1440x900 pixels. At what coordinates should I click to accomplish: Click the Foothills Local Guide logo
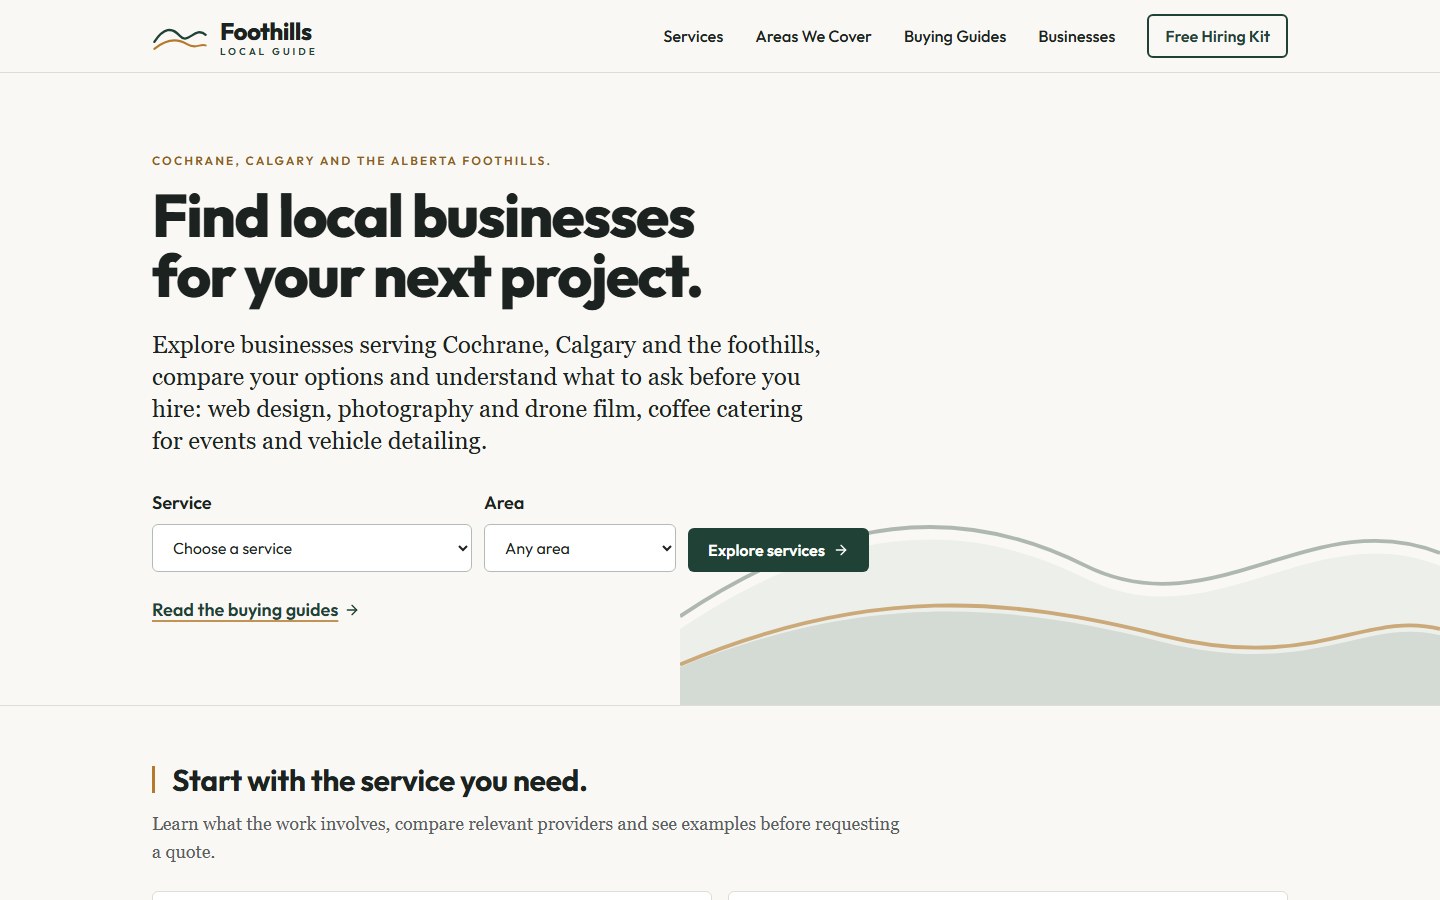234,38
